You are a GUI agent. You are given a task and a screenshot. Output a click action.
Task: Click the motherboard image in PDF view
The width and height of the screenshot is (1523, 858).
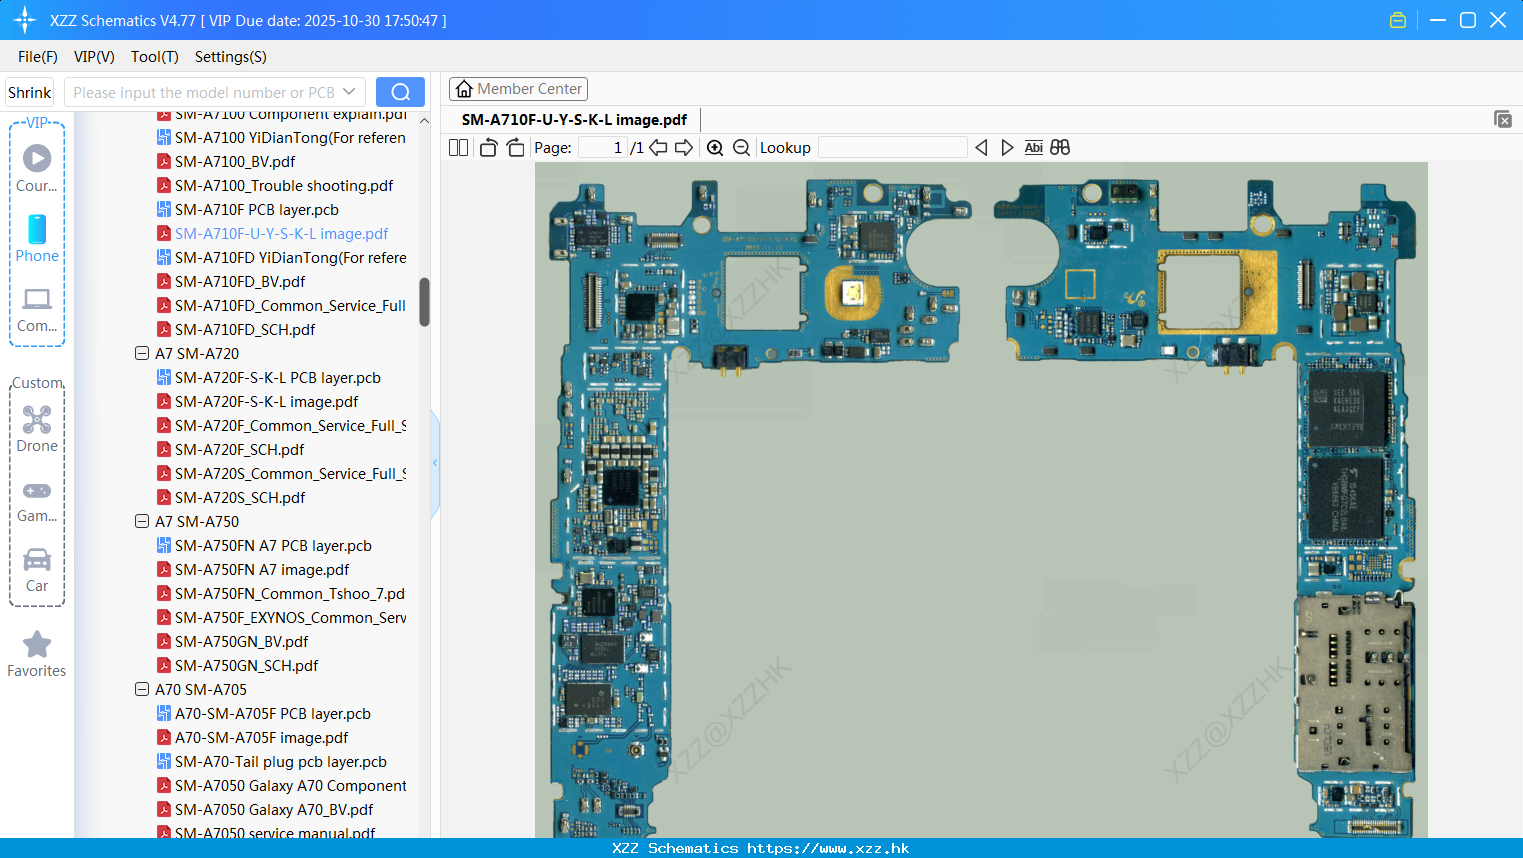981,500
